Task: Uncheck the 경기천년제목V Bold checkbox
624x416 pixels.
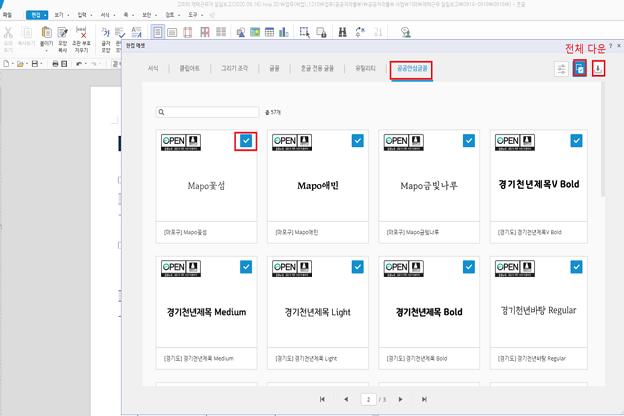Action: click(x=576, y=141)
